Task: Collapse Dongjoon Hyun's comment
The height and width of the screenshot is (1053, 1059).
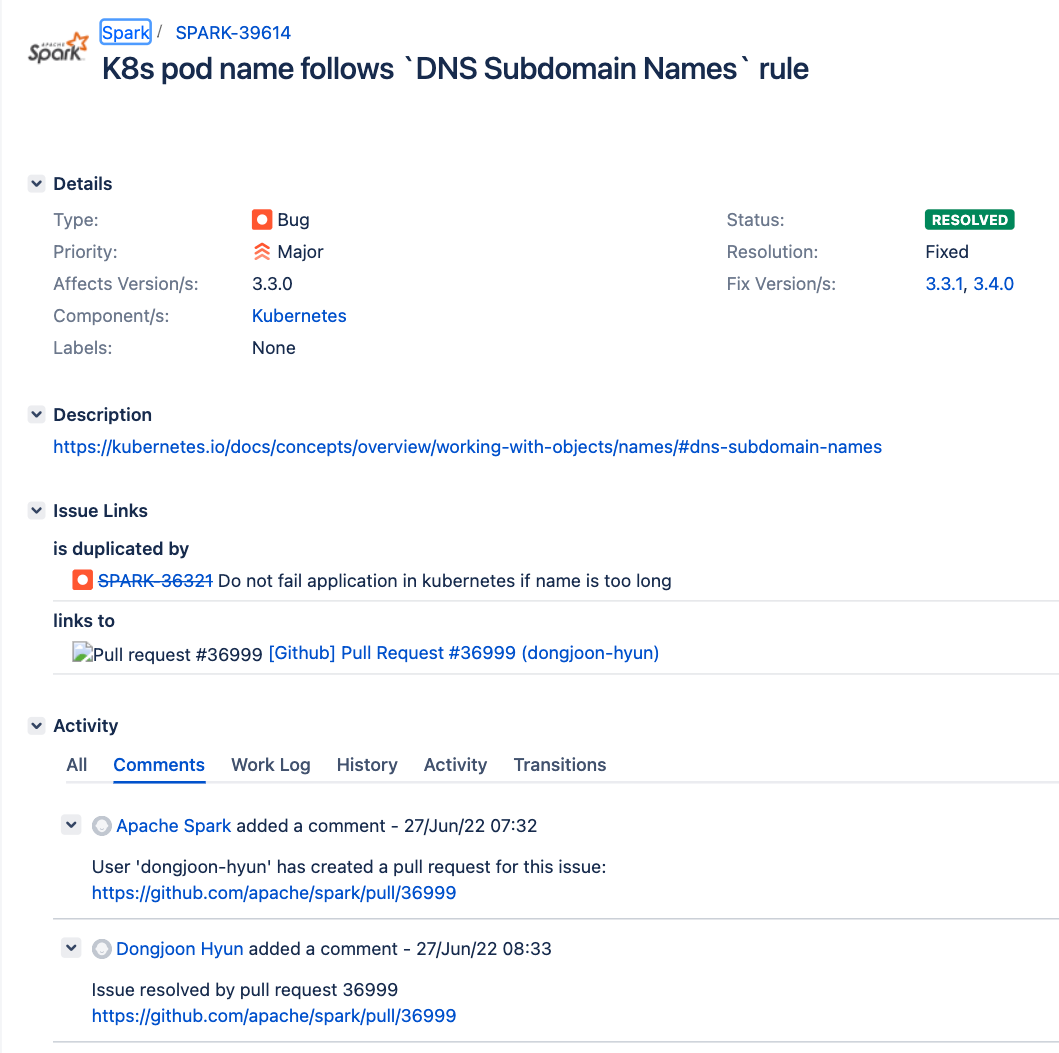Action: click(x=70, y=947)
